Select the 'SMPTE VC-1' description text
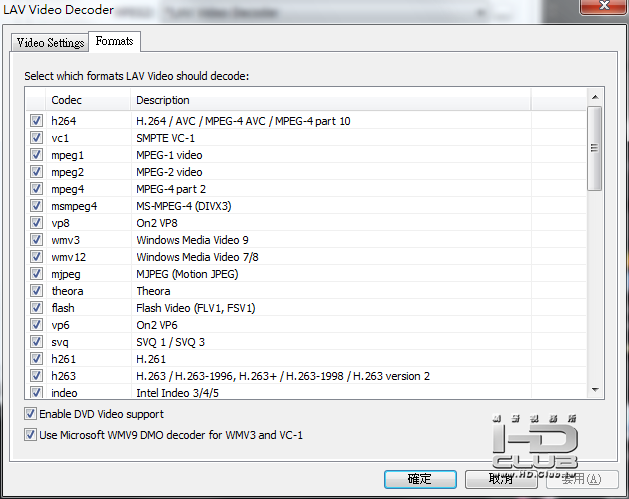Image resolution: width=629 pixels, height=499 pixels. click(x=165, y=138)
